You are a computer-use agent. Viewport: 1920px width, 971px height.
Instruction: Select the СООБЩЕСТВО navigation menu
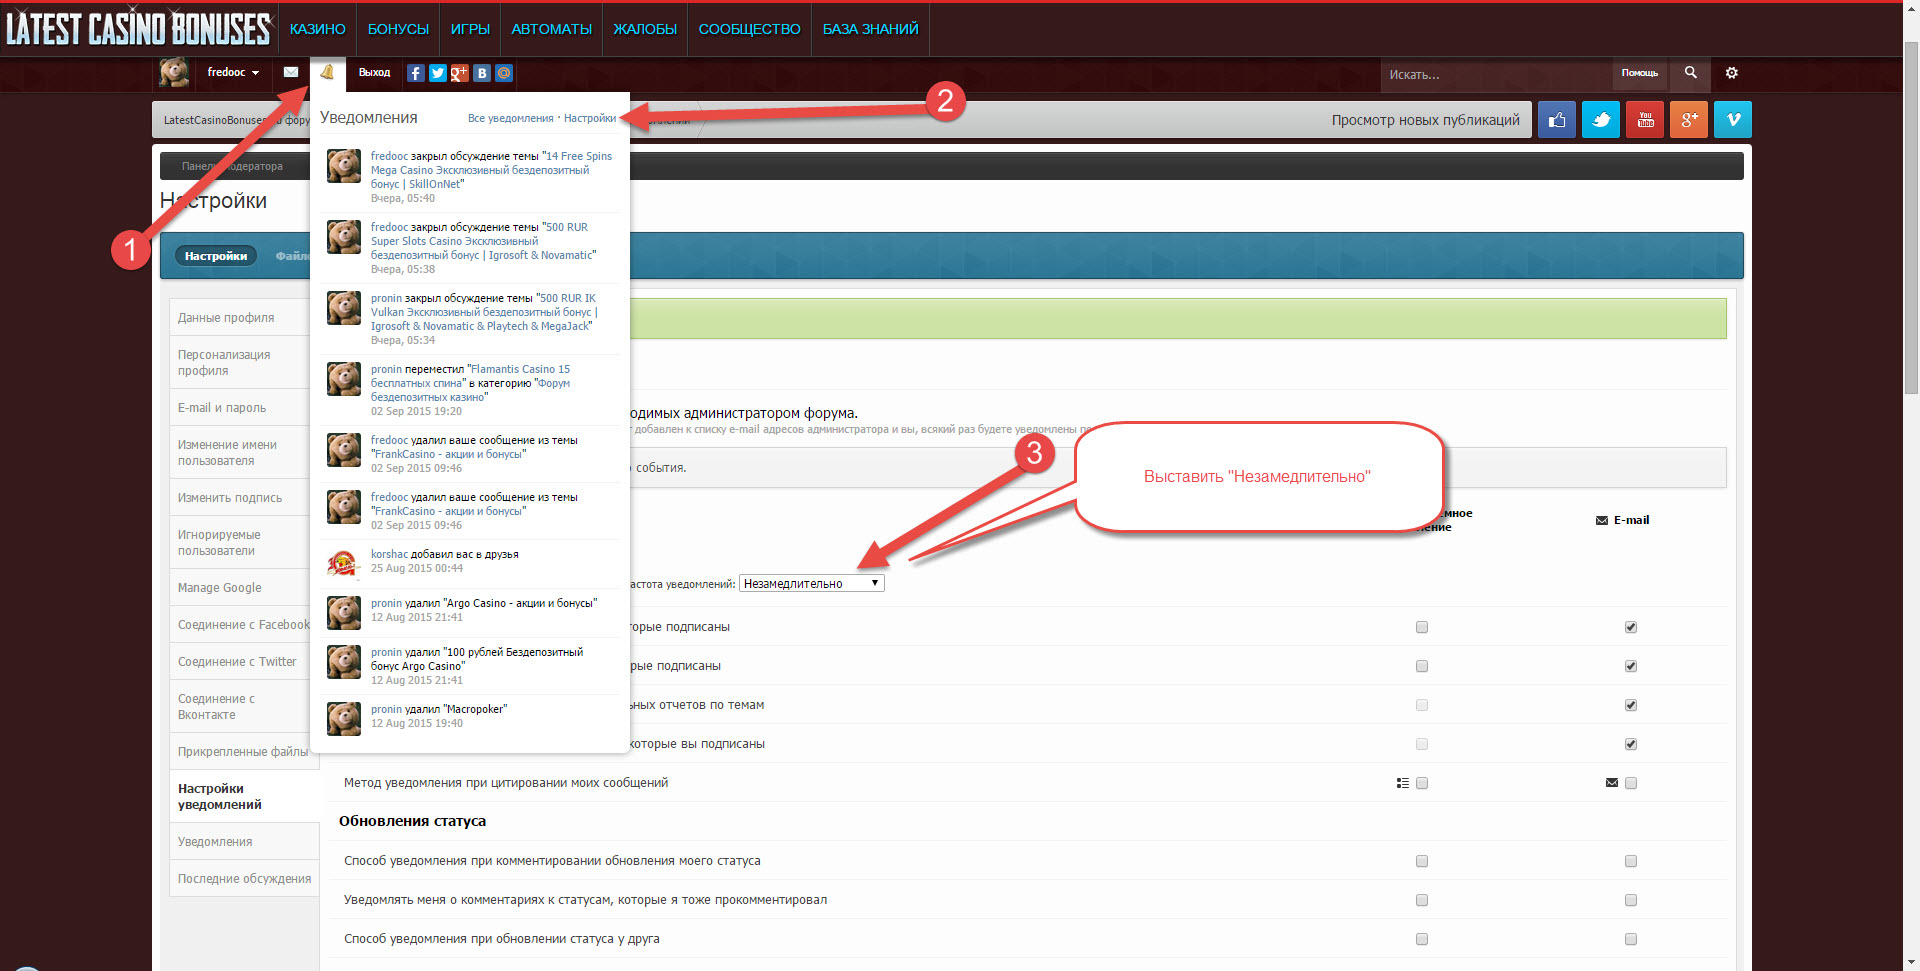(749, 29)
